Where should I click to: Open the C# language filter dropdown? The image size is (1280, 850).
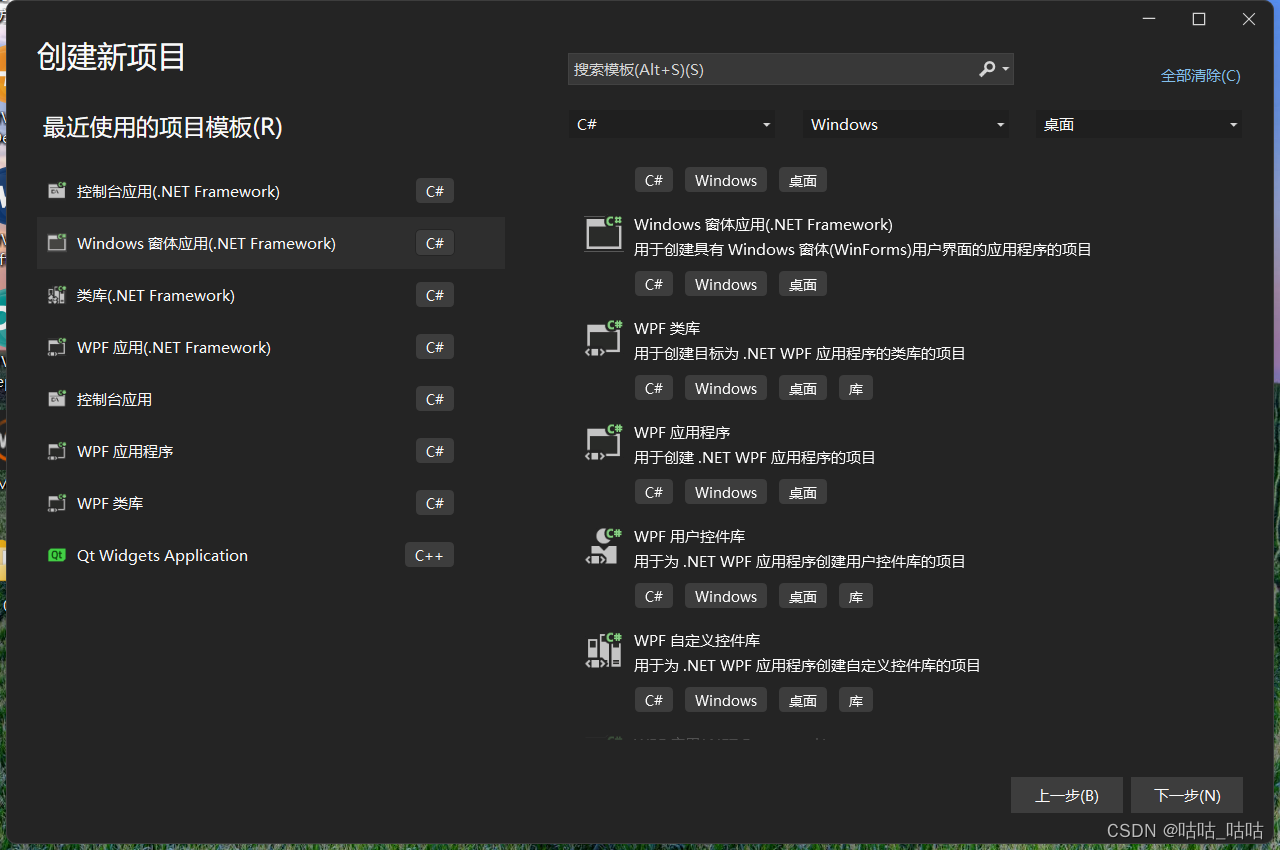(672, 124)
